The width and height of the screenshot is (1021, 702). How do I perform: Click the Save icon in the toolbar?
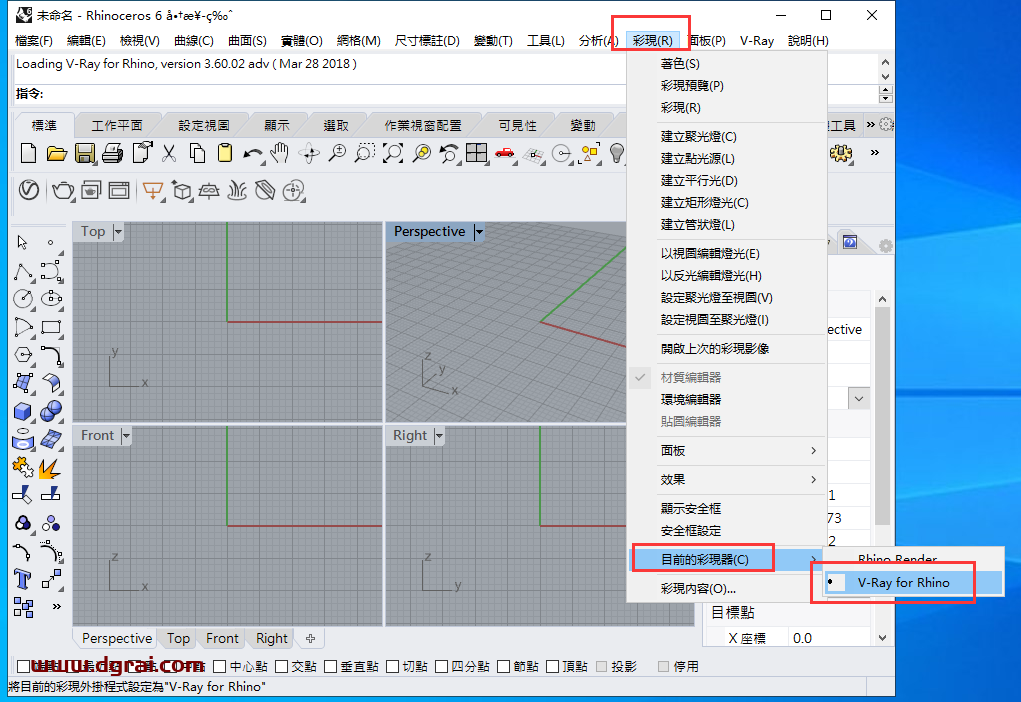pos(85,153)
